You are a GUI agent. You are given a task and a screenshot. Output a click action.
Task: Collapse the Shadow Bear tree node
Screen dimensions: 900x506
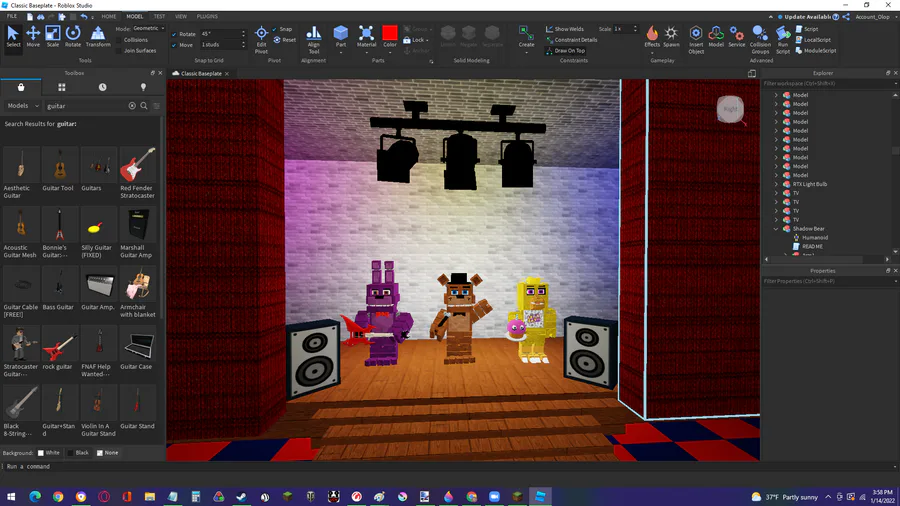pyautogui.click(x=776, y=229)
